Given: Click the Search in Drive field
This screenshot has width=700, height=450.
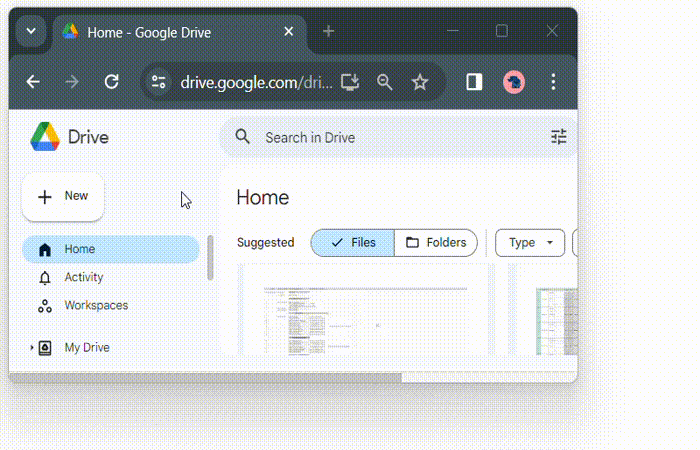Looking at the screenshot, I should point(390,137).
